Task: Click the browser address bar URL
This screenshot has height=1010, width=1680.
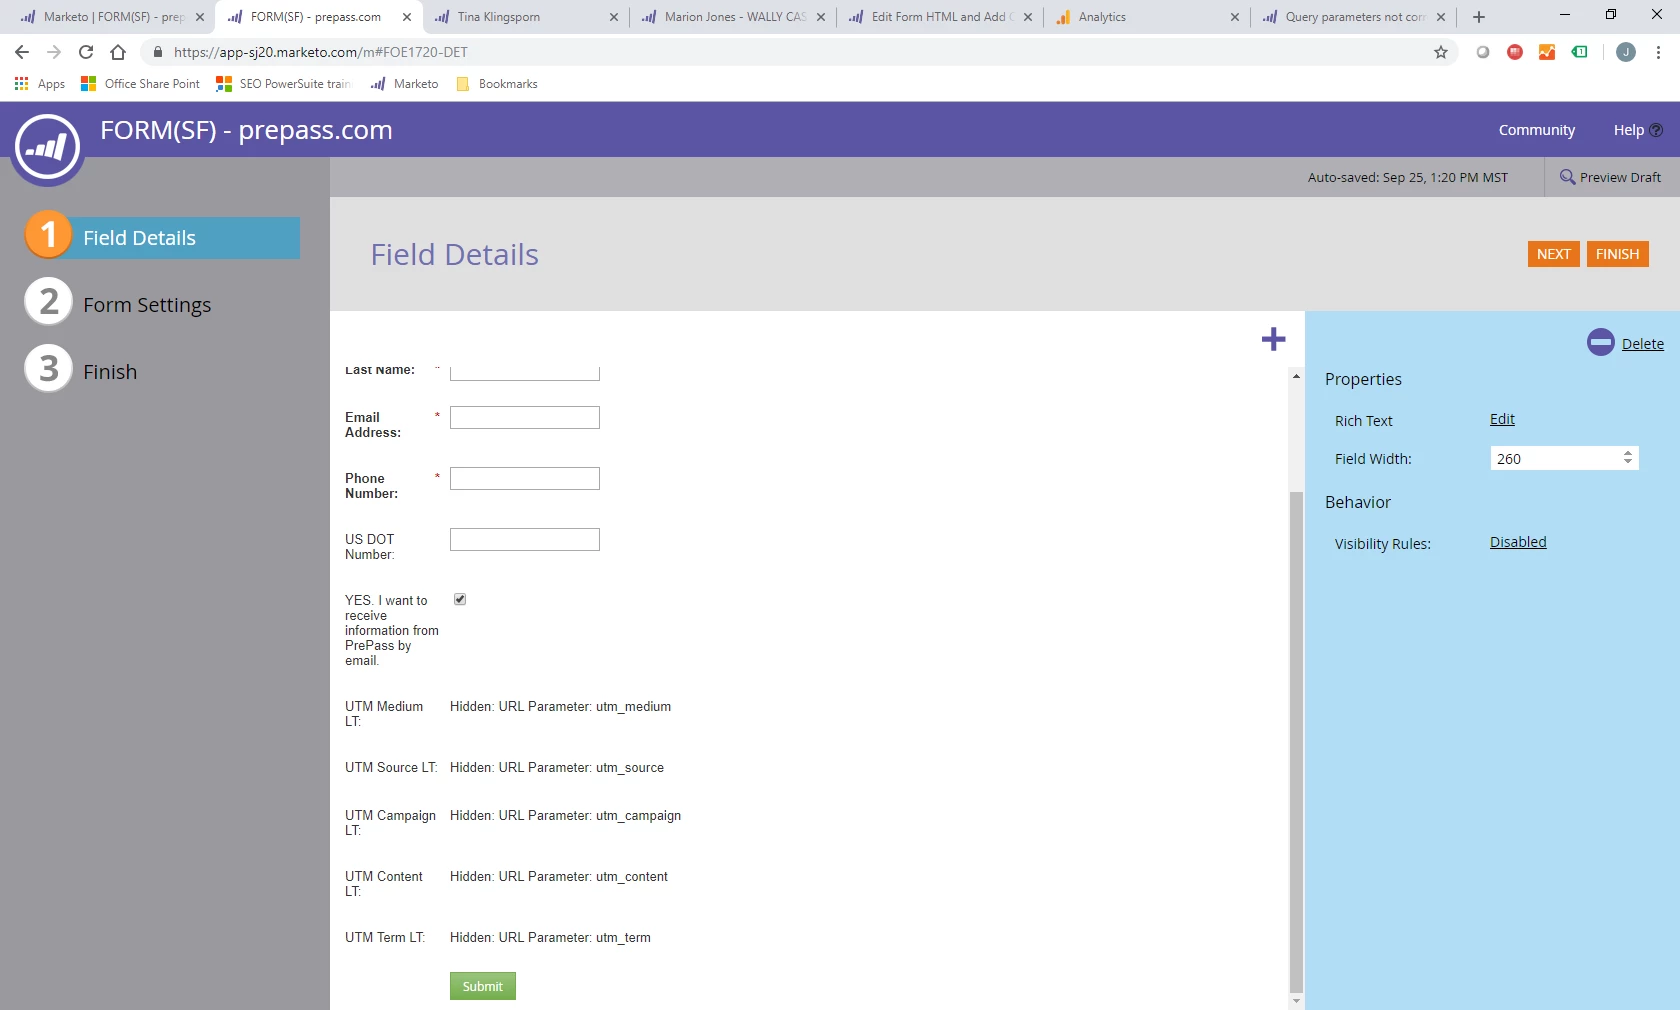Action: (x=321, y=52)
